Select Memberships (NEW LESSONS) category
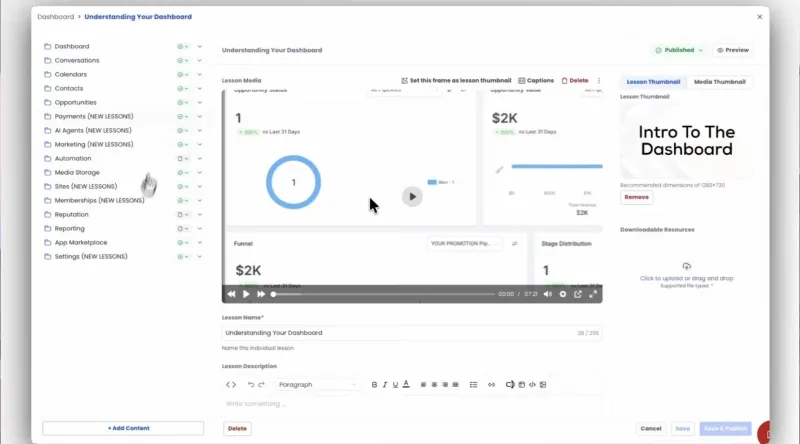The width and height of the screenshot is (800, 444). pyautogui.click(x=99, y=201)
